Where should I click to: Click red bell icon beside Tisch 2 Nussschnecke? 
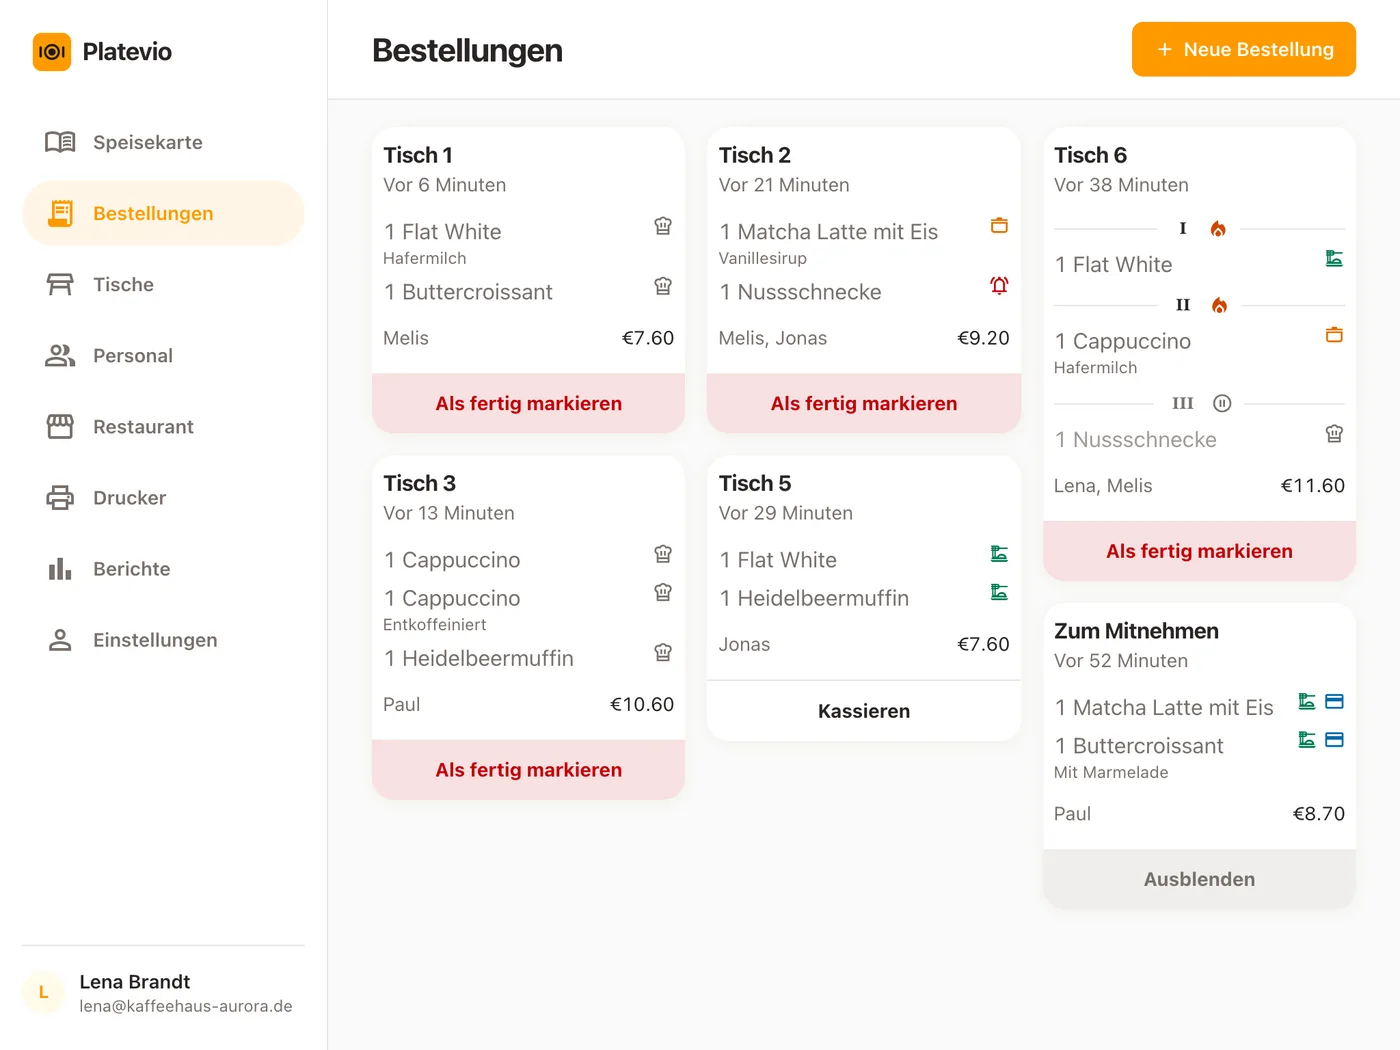coord(999,285)
